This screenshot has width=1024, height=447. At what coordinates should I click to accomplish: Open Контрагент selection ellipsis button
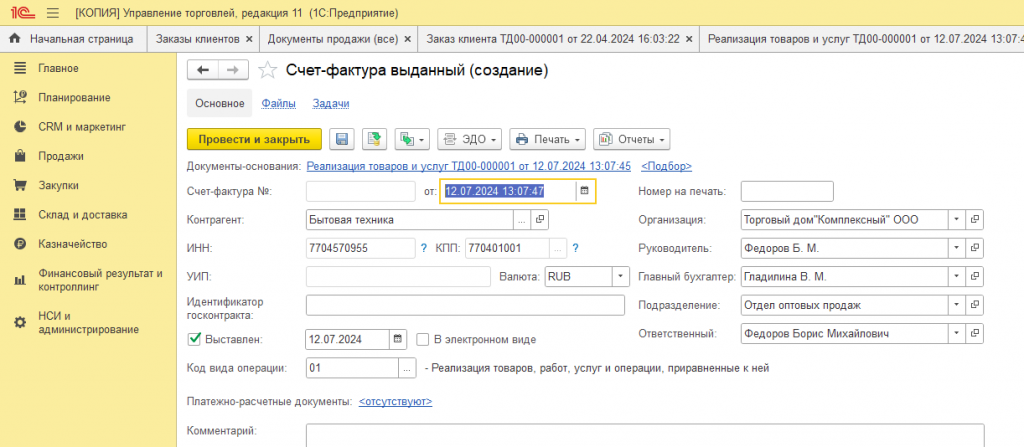coord(522,220)
